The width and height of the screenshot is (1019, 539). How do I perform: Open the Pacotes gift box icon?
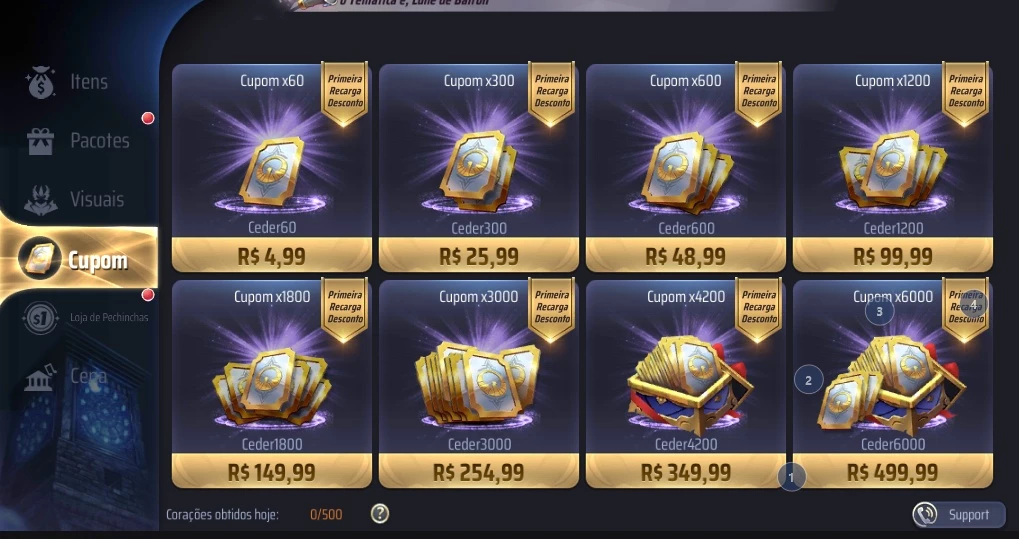[x=40, y=141]
